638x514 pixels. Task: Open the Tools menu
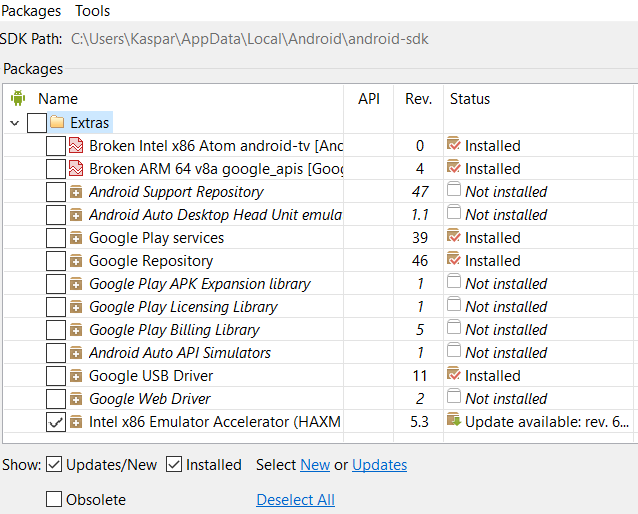[x=93, y=11]
